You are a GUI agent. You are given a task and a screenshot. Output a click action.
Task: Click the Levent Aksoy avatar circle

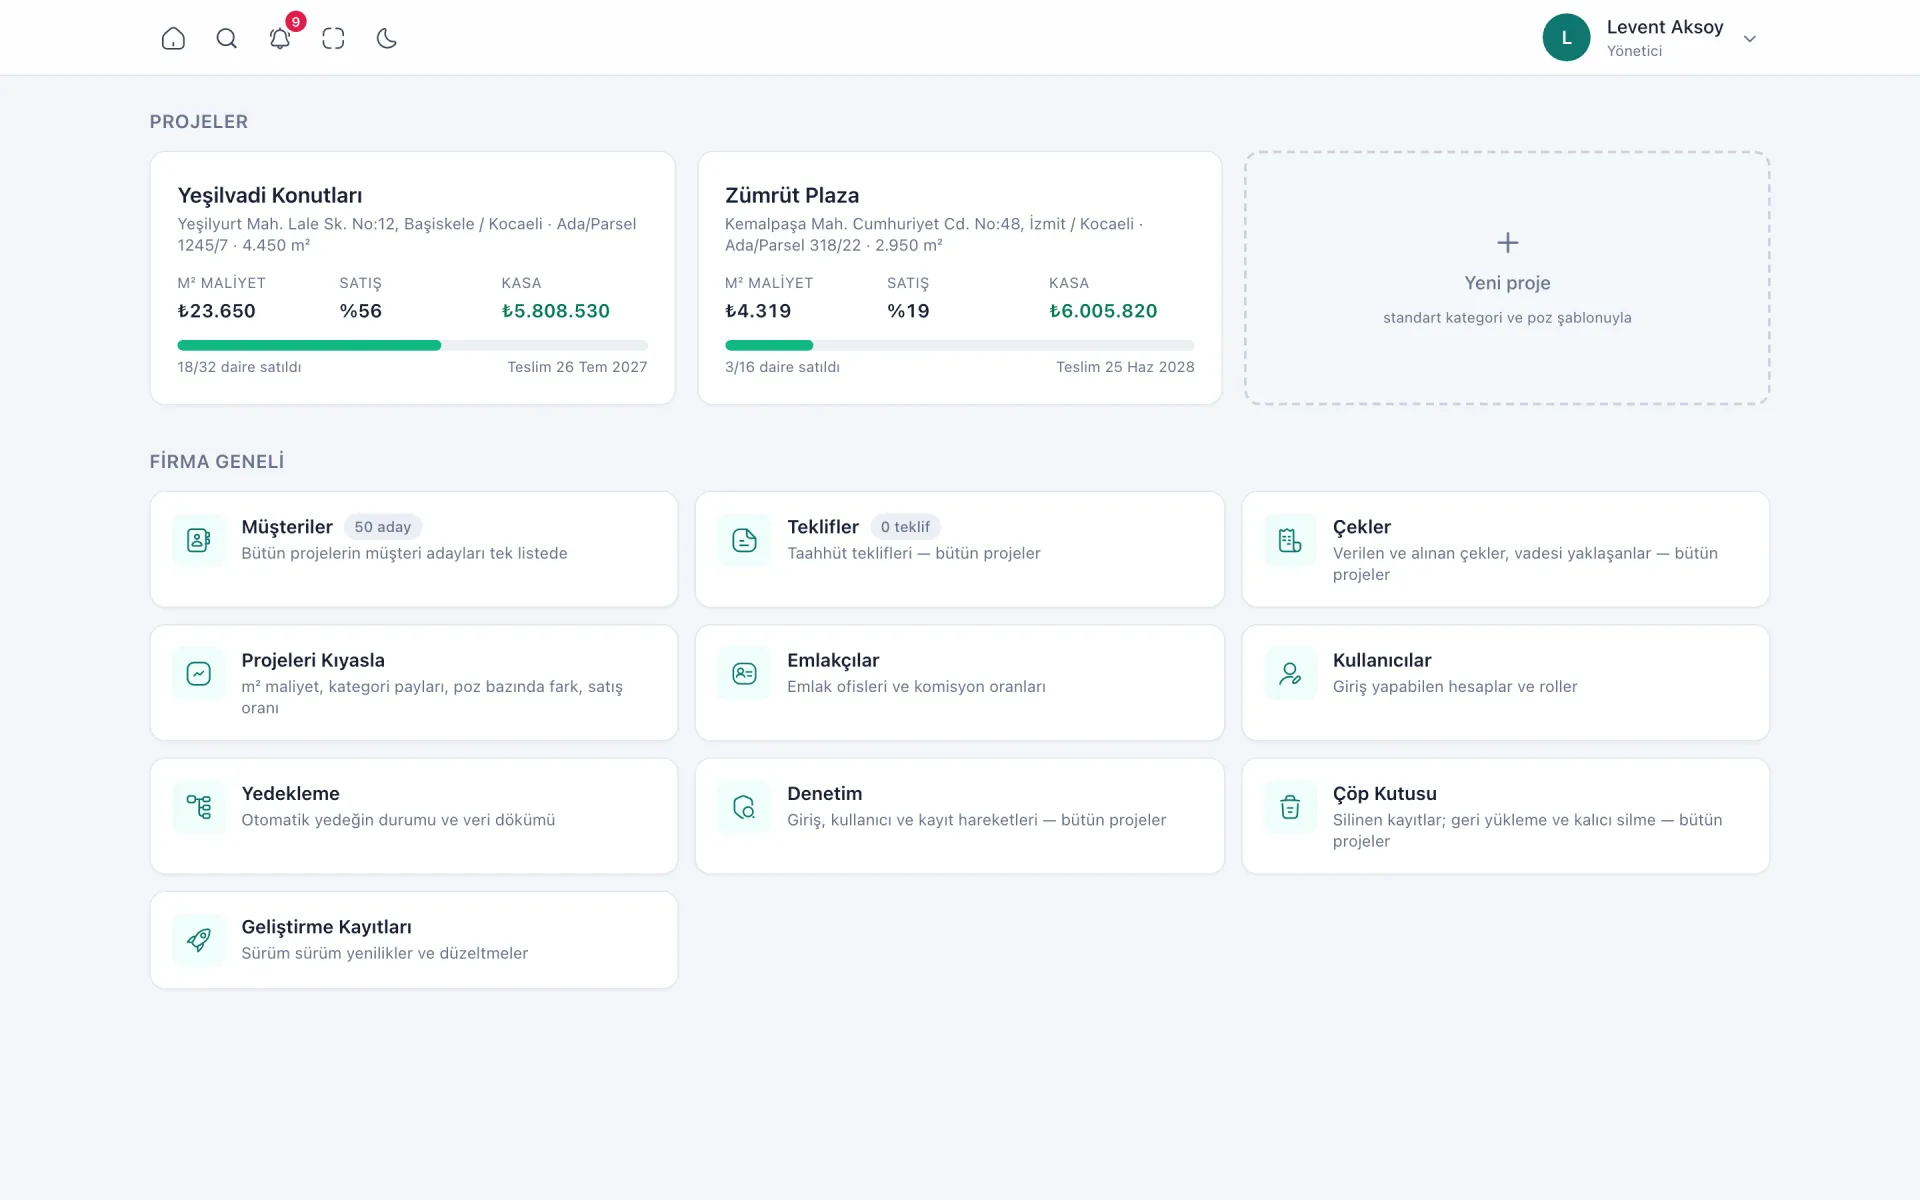pos(1566,37)
